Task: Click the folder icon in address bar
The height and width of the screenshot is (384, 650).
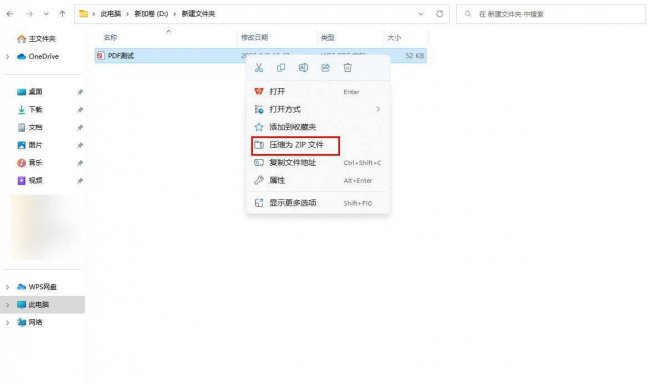Action: click(x=84, y=14)
